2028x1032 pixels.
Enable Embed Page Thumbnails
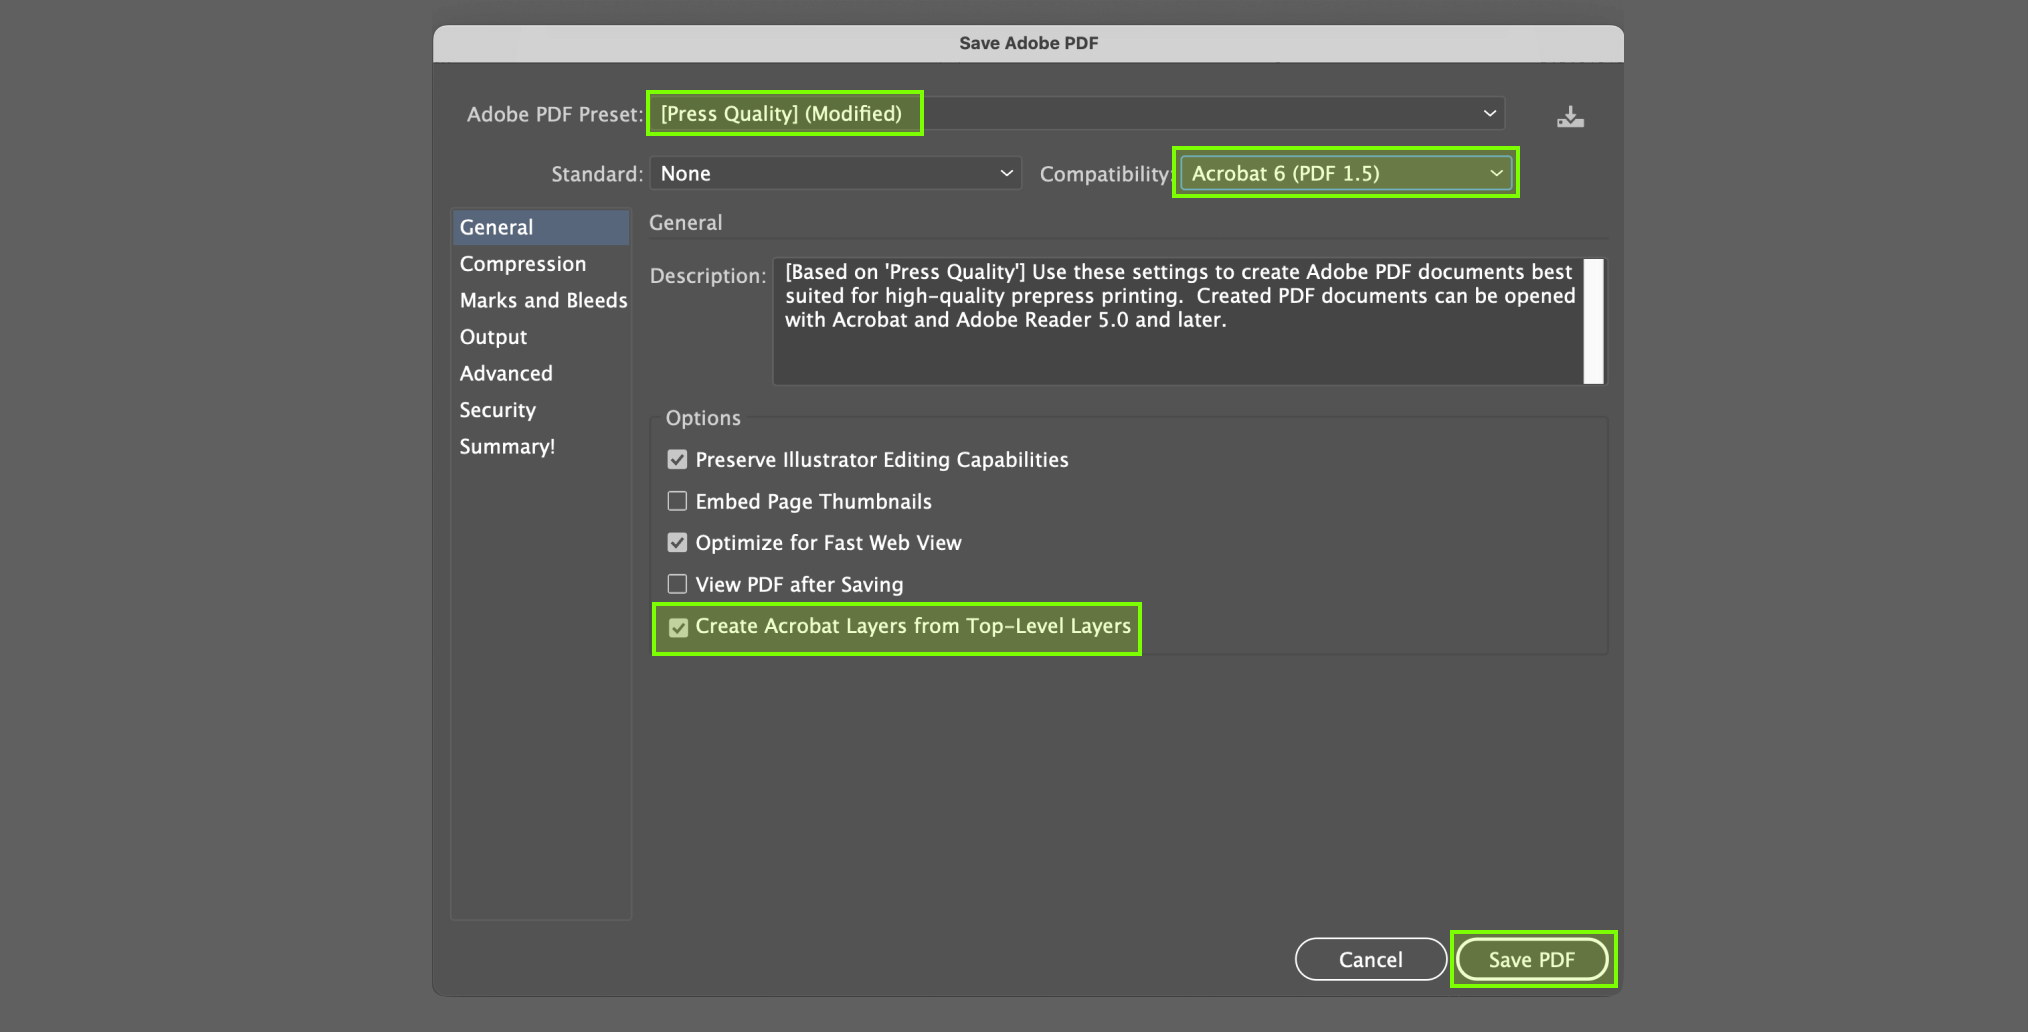(x=677, y=501)
